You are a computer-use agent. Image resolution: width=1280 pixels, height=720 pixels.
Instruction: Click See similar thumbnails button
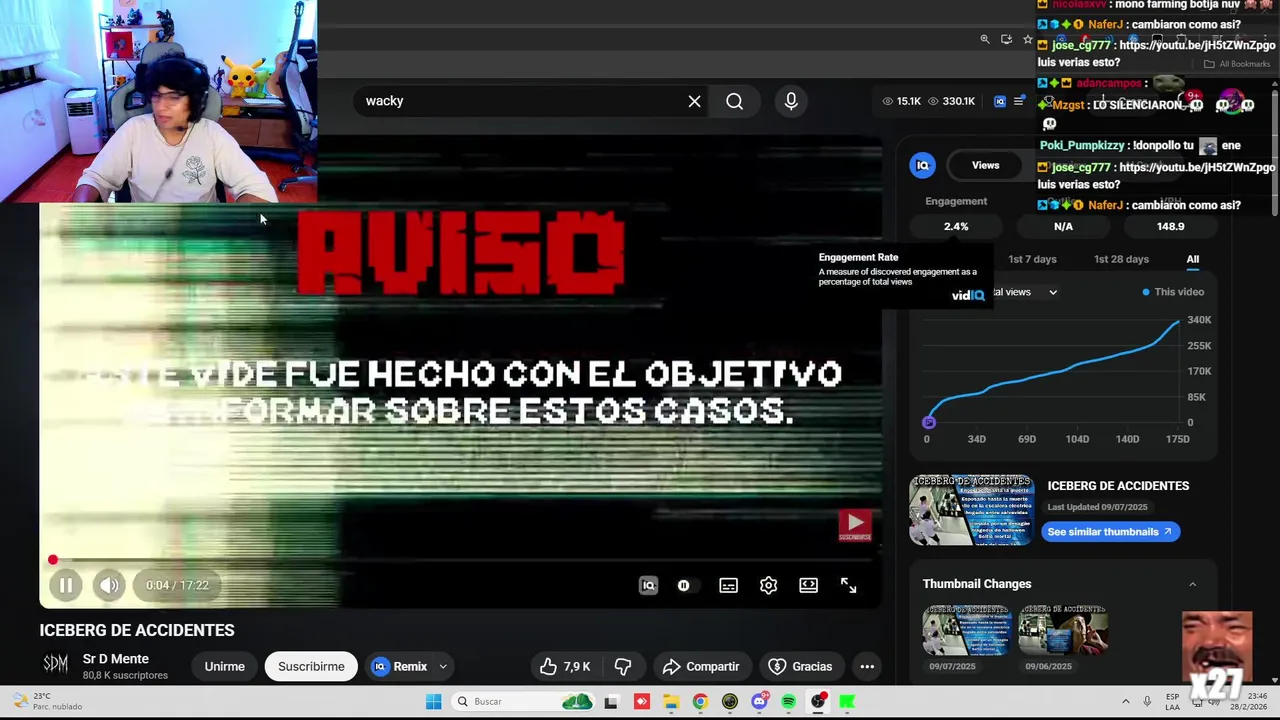coord(1110,532)
